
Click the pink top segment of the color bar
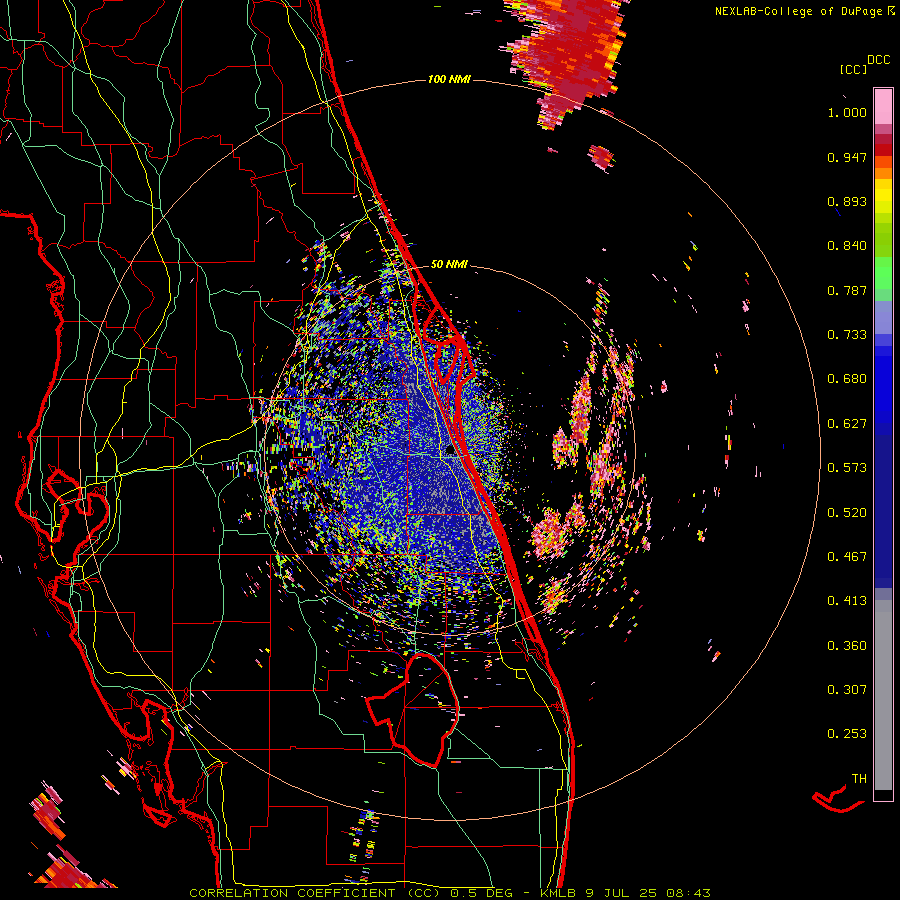pos(883,106)
